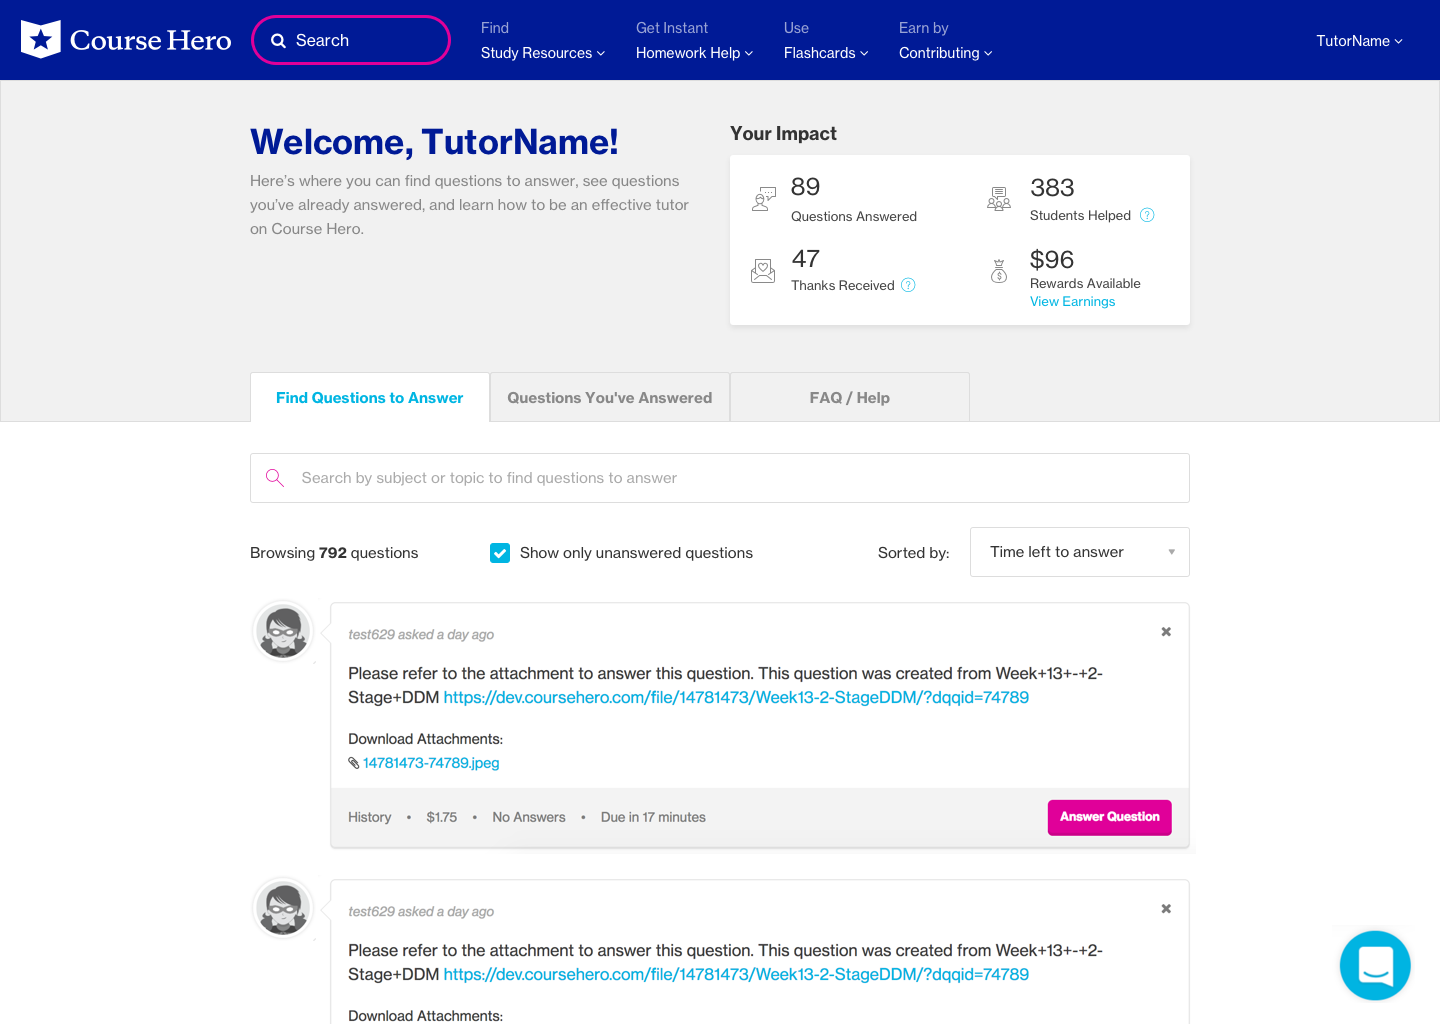
Task: Dismiss first question card with X
Action: coord(1166,632)
